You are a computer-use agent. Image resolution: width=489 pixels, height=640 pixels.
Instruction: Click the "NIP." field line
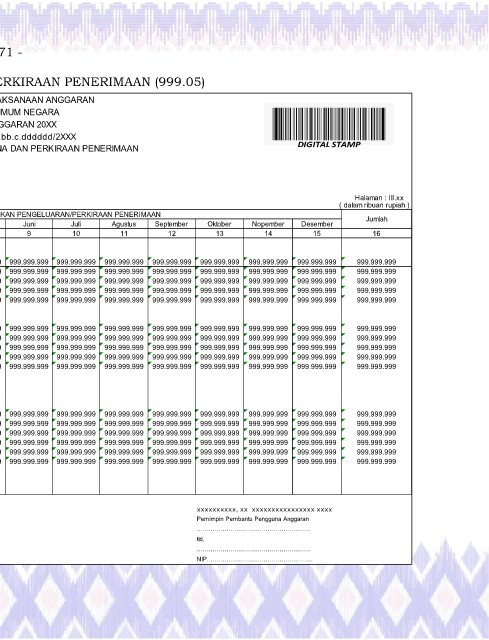(x=253, y=559)
